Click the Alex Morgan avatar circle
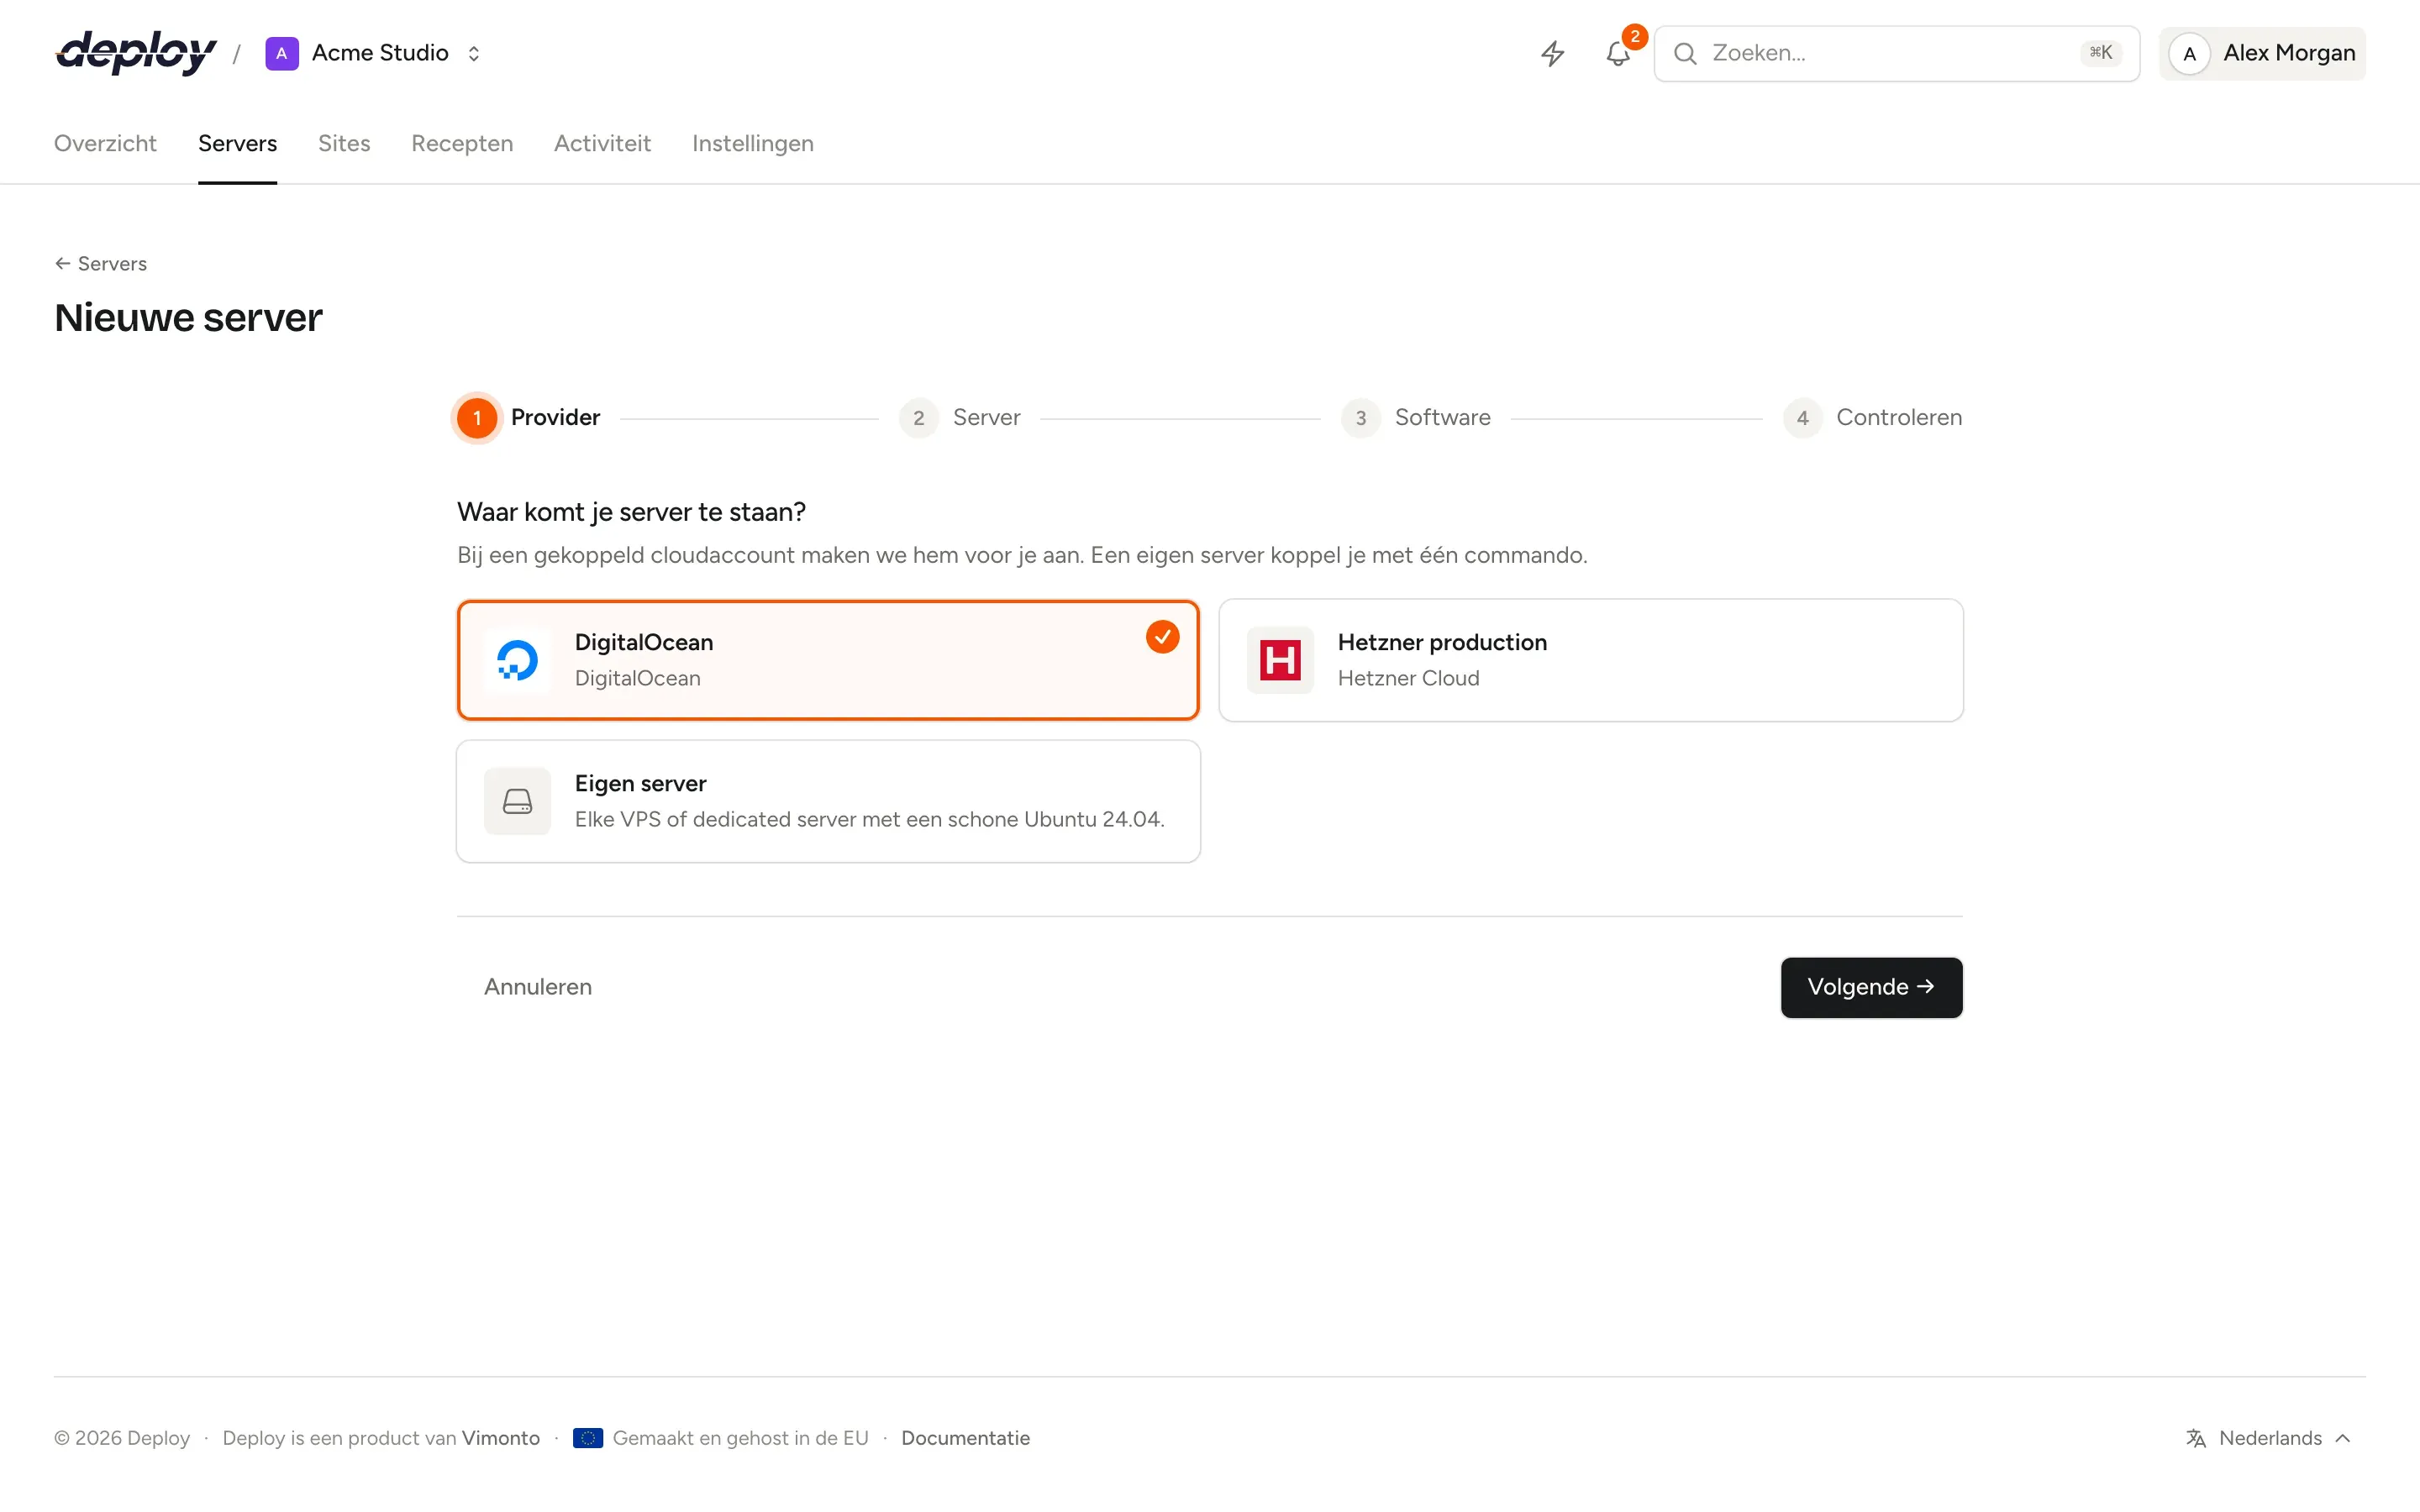2420x1512 pixels. click(x=2189, y=53)
